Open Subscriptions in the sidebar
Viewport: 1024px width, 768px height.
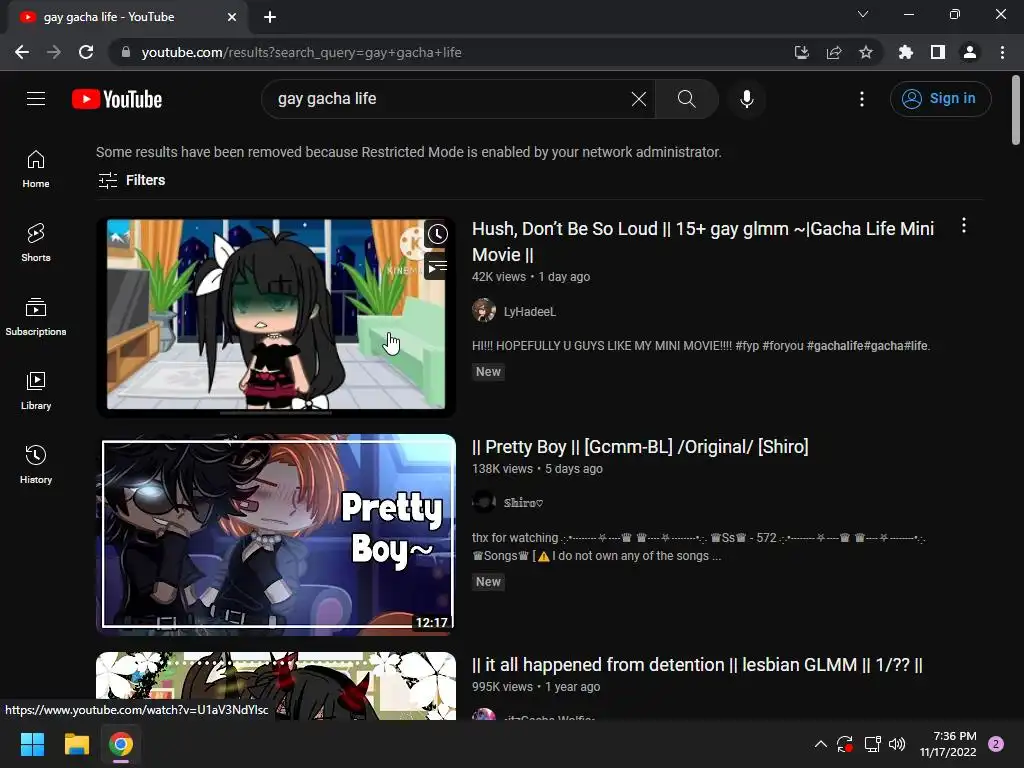(x=36, y=316)
